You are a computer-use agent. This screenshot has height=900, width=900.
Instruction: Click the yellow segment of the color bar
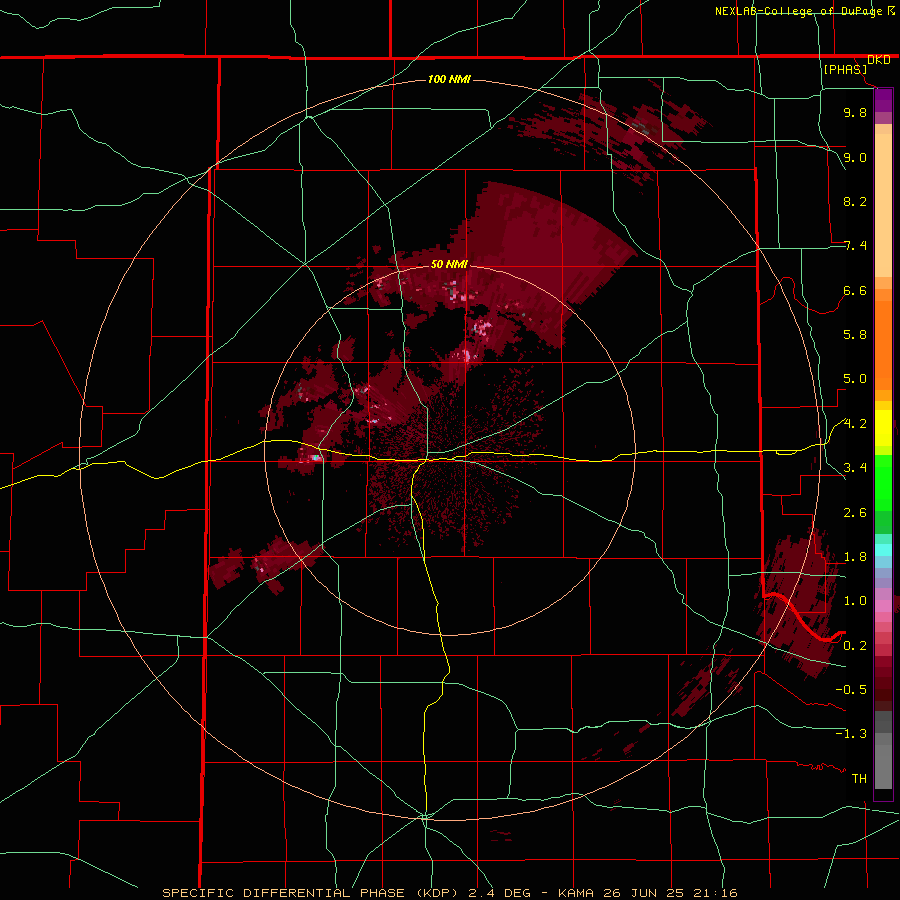point(883,428)
